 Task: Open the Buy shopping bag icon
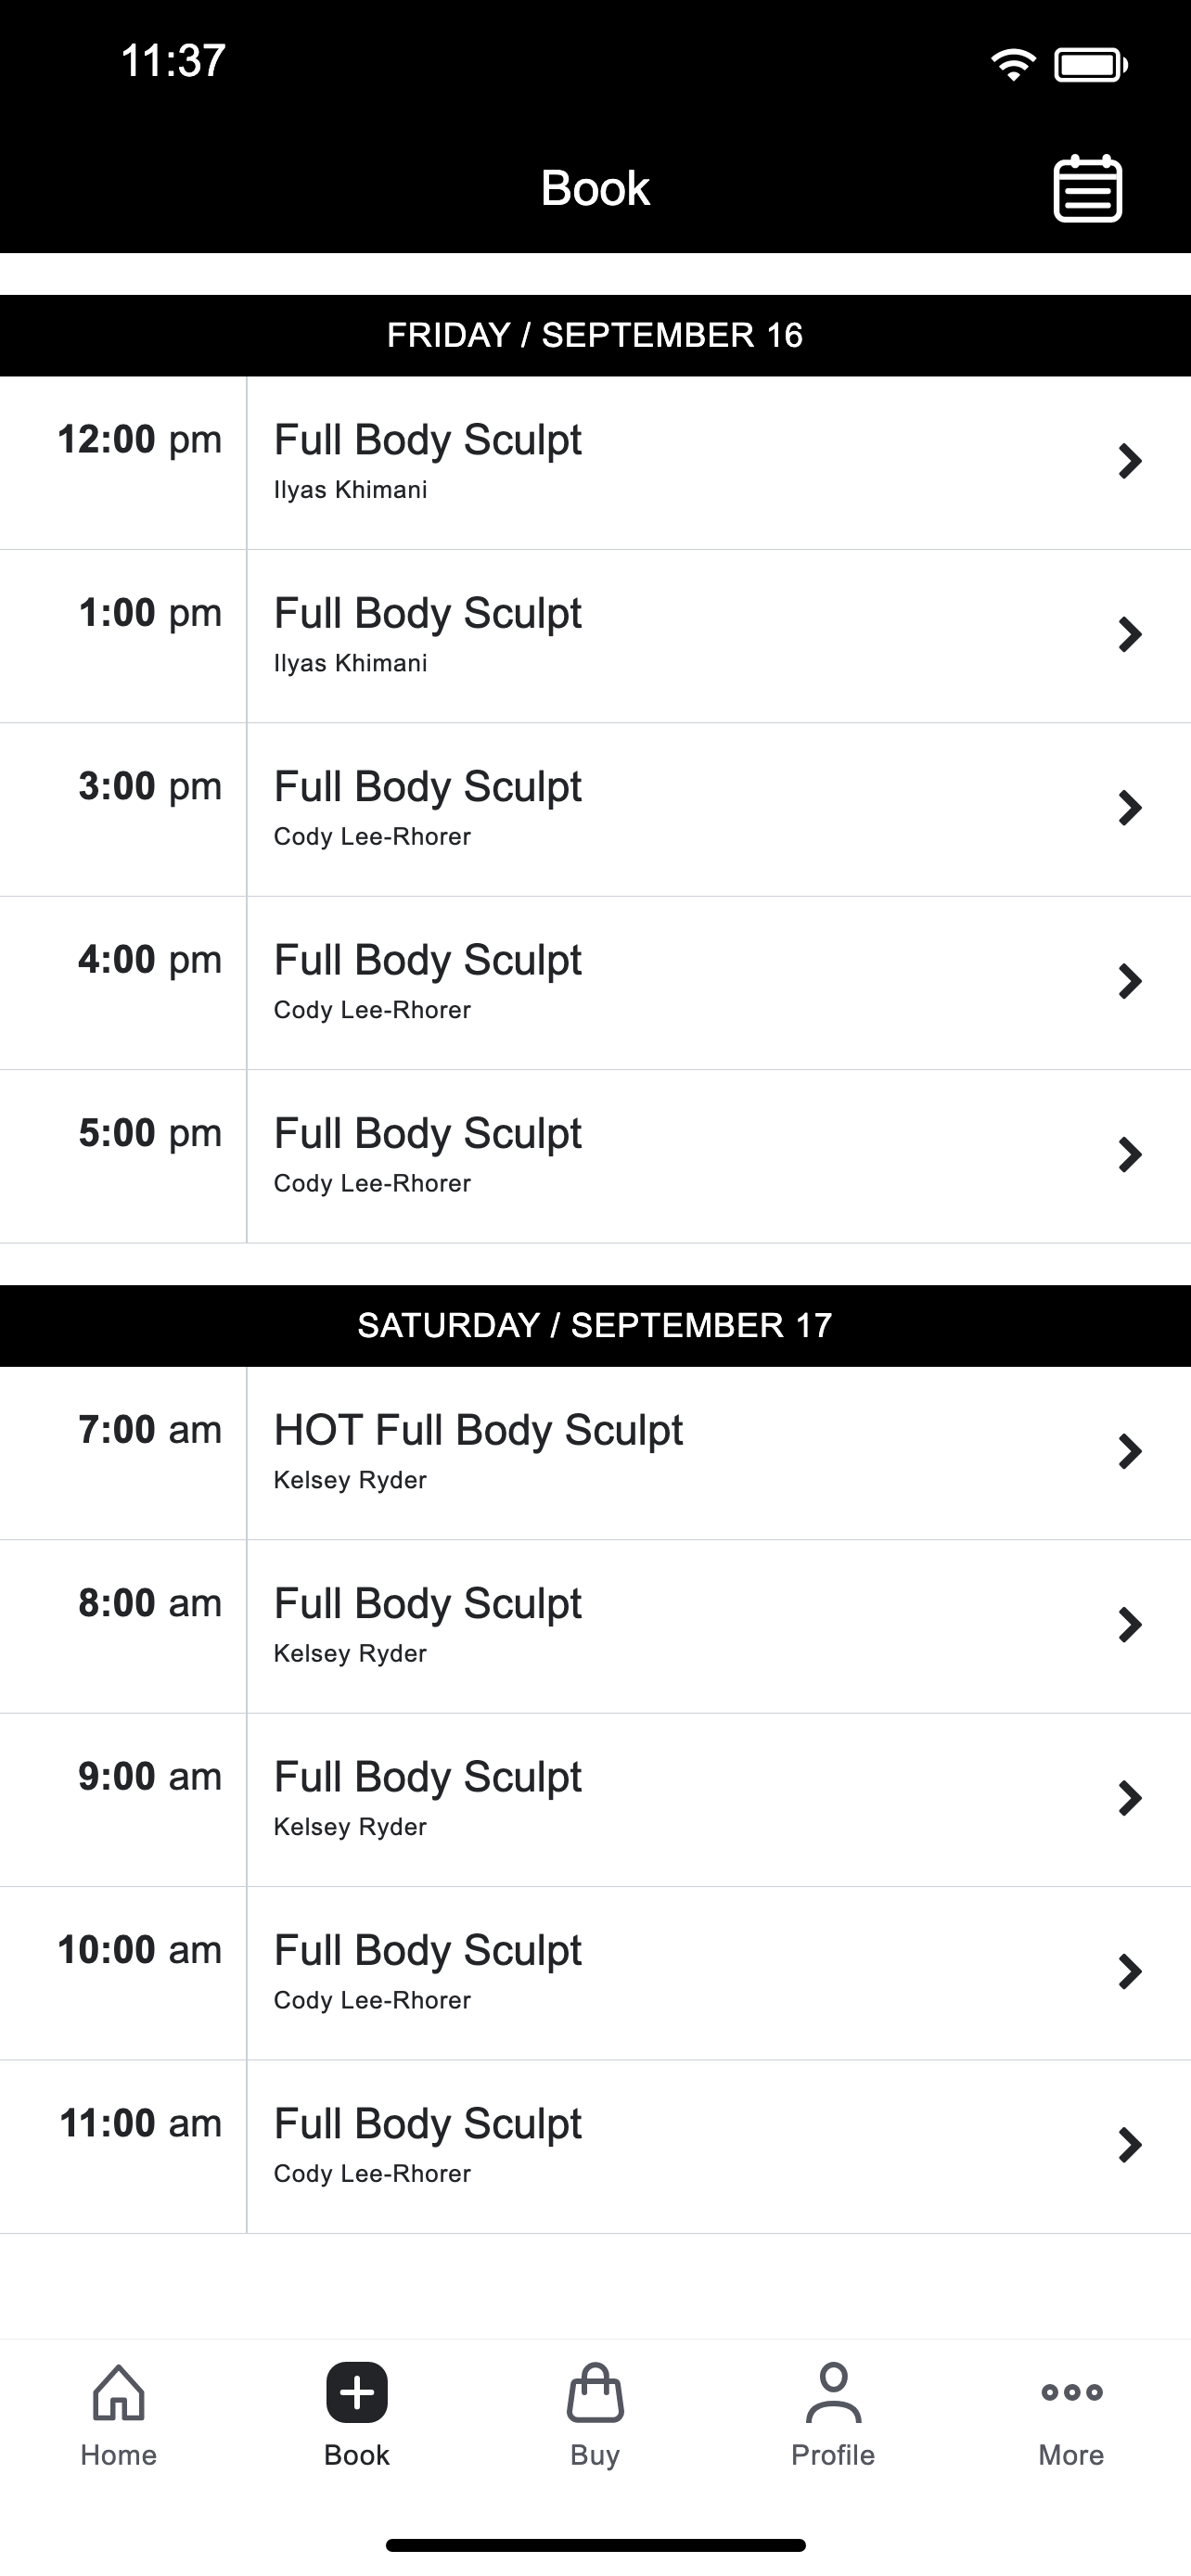pyautogui.click(x=595, y=2392)
